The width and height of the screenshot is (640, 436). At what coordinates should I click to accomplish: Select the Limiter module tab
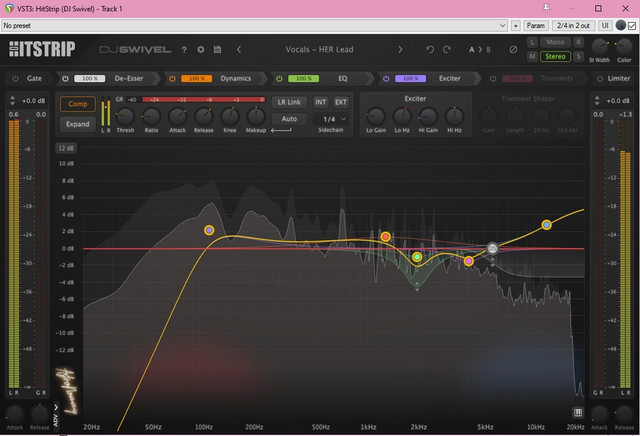pos(619,78)
